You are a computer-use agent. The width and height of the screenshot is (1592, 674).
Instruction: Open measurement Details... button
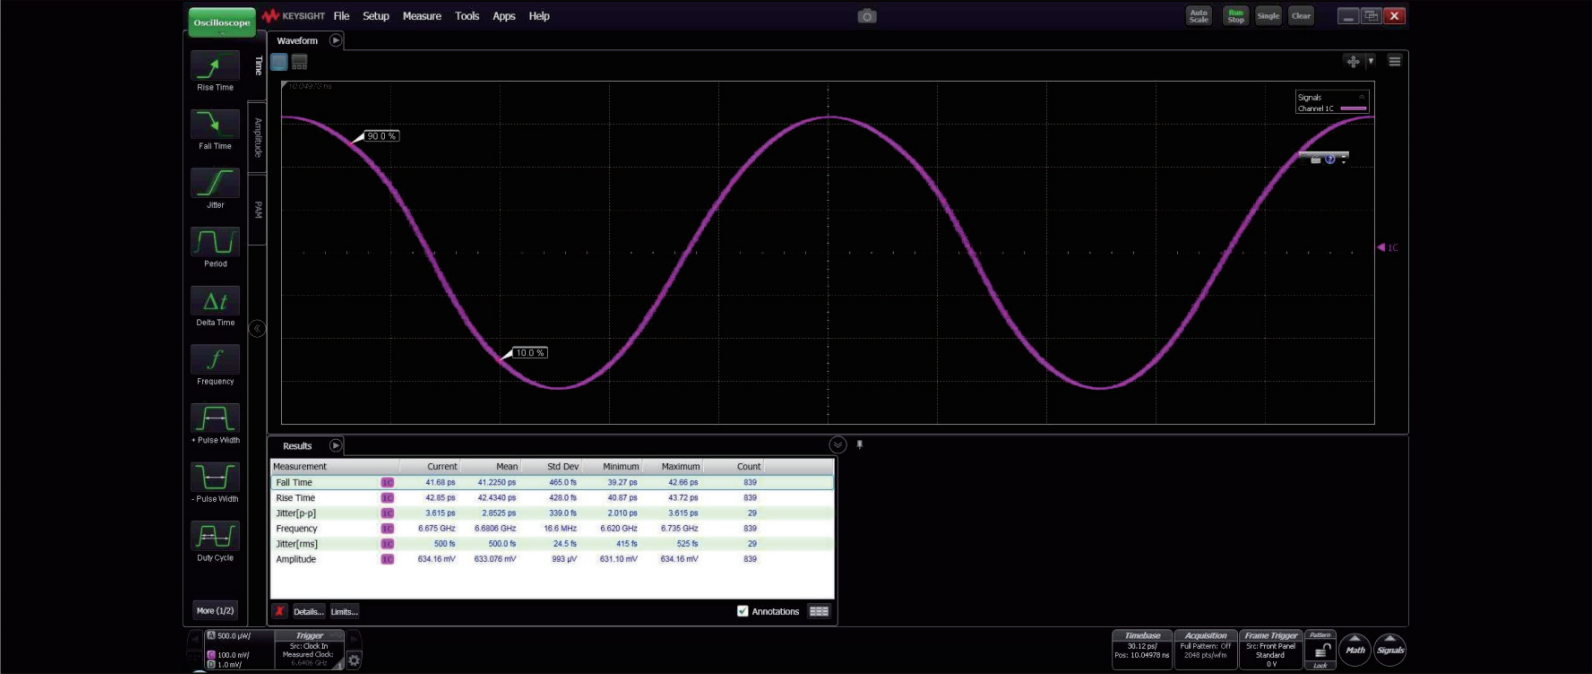coord(308,611)
